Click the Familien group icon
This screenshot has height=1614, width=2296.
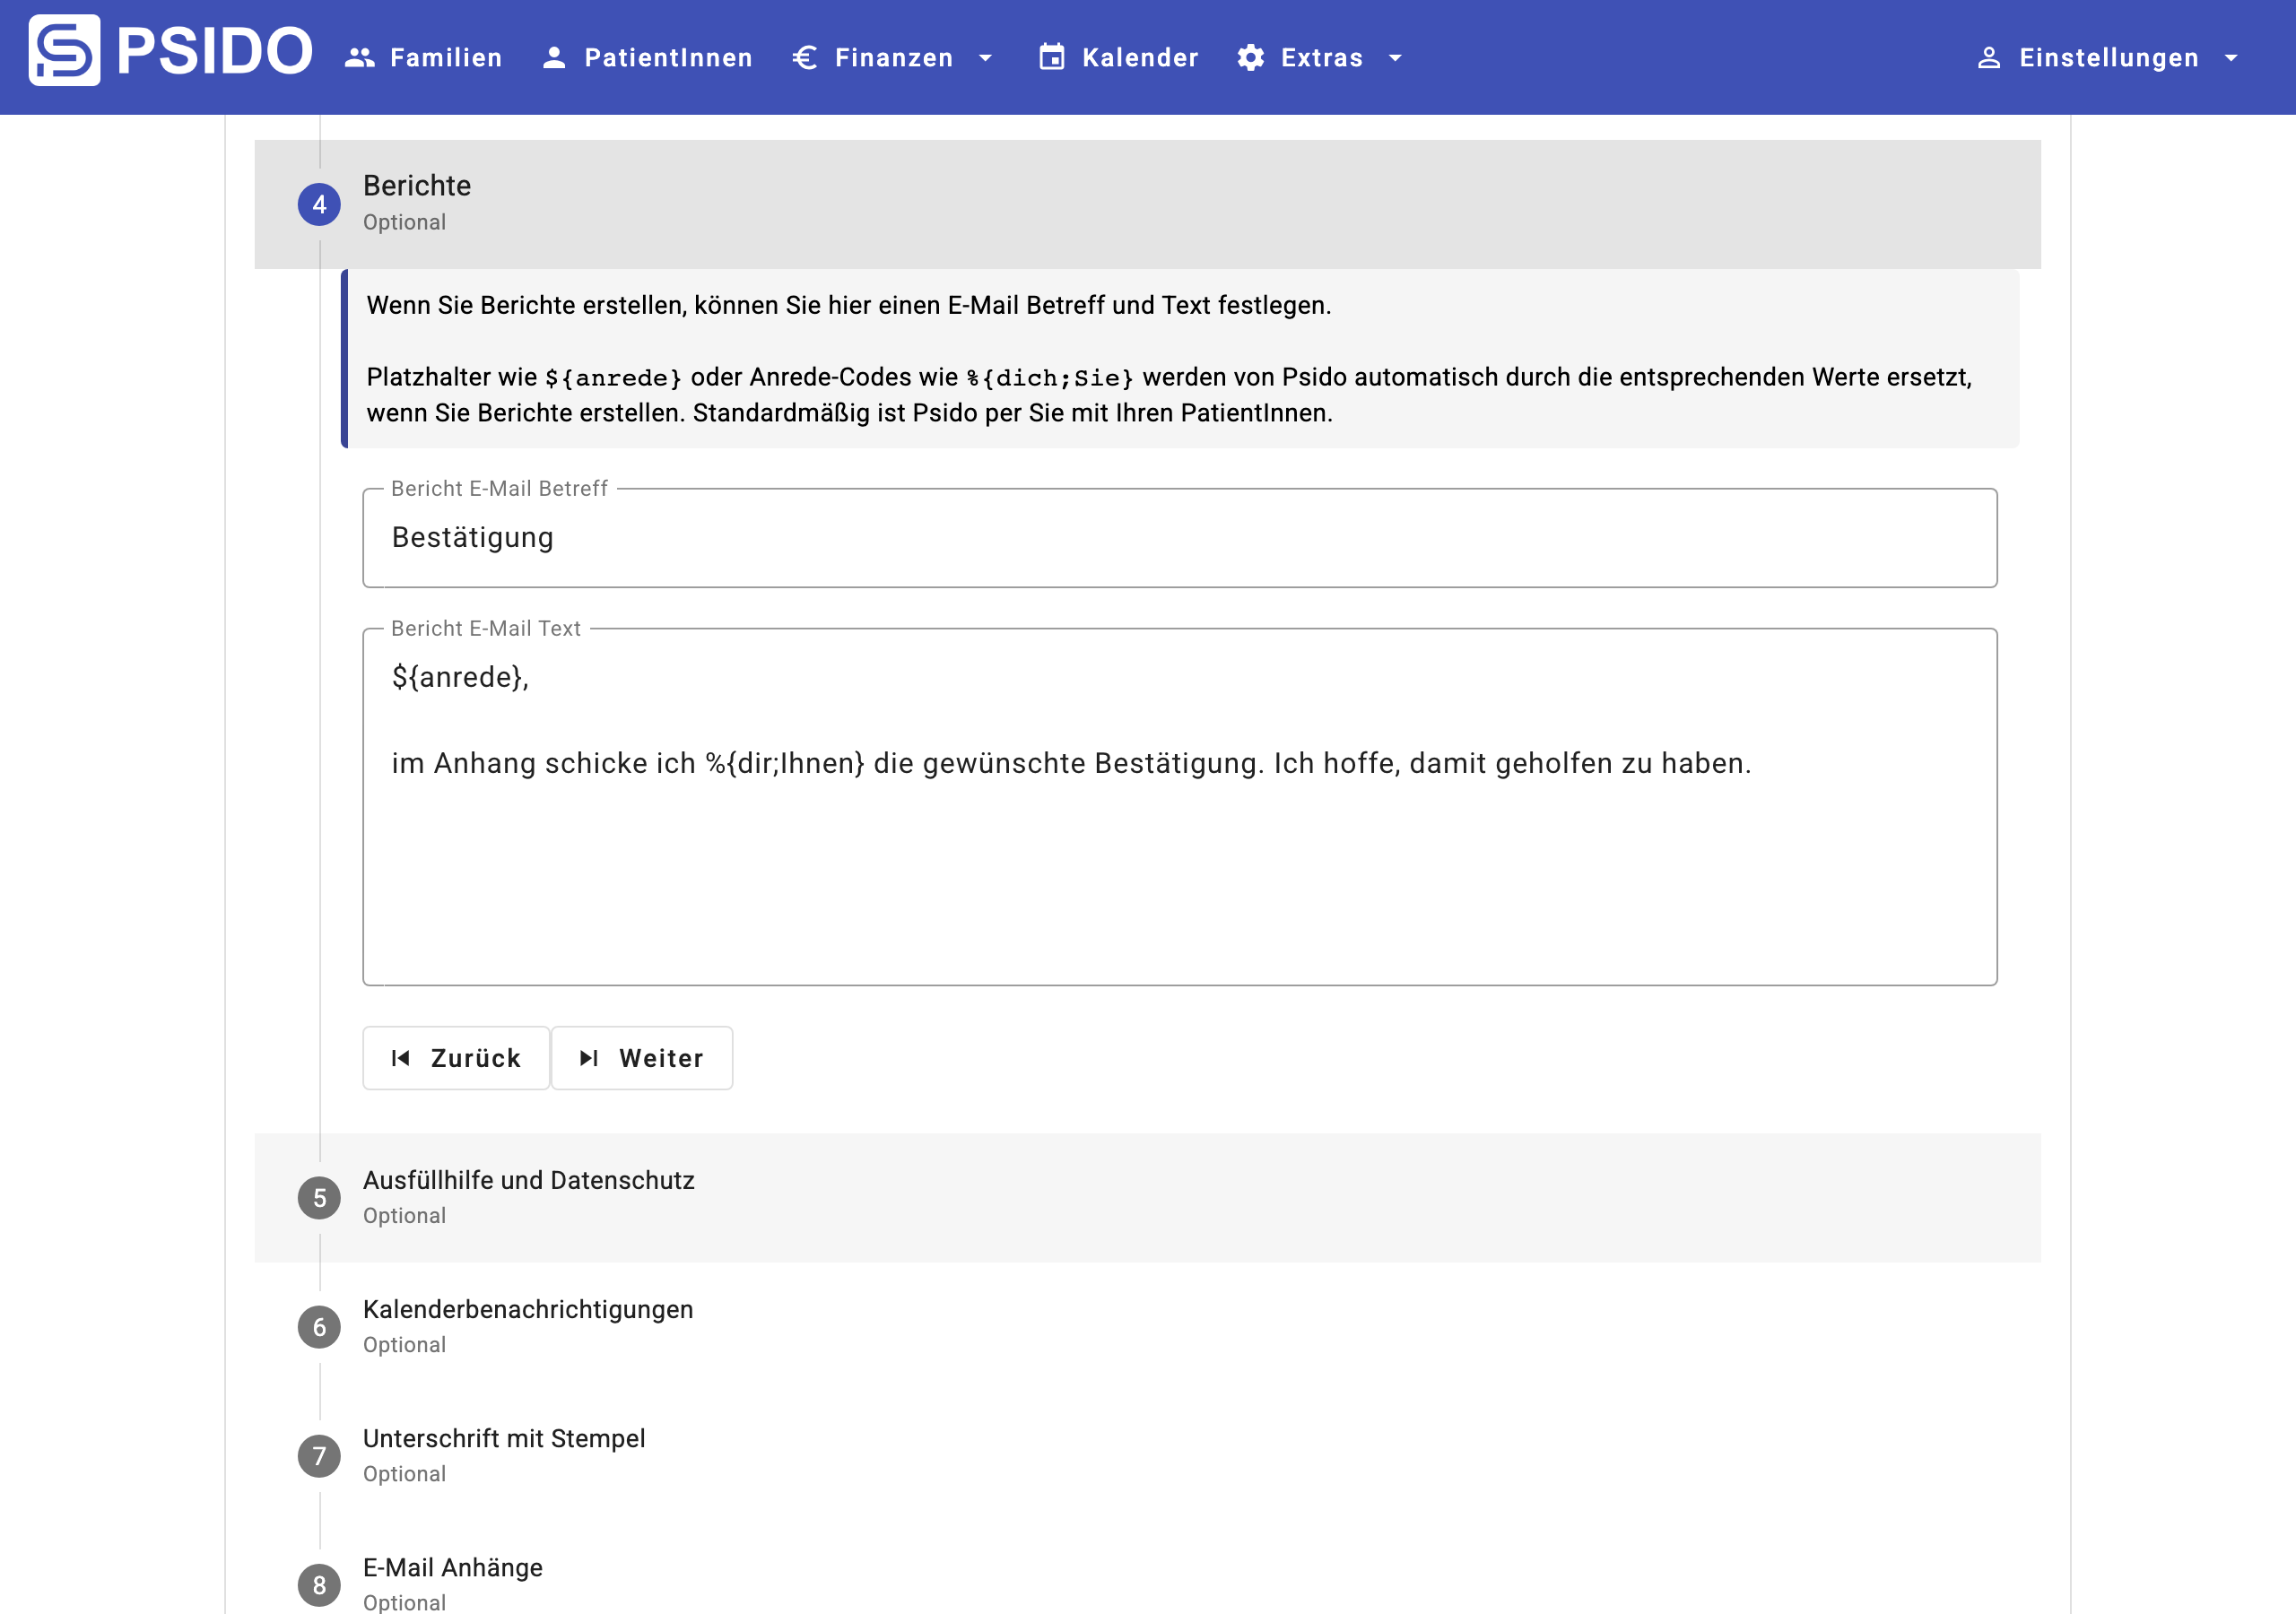coord(359,58)
